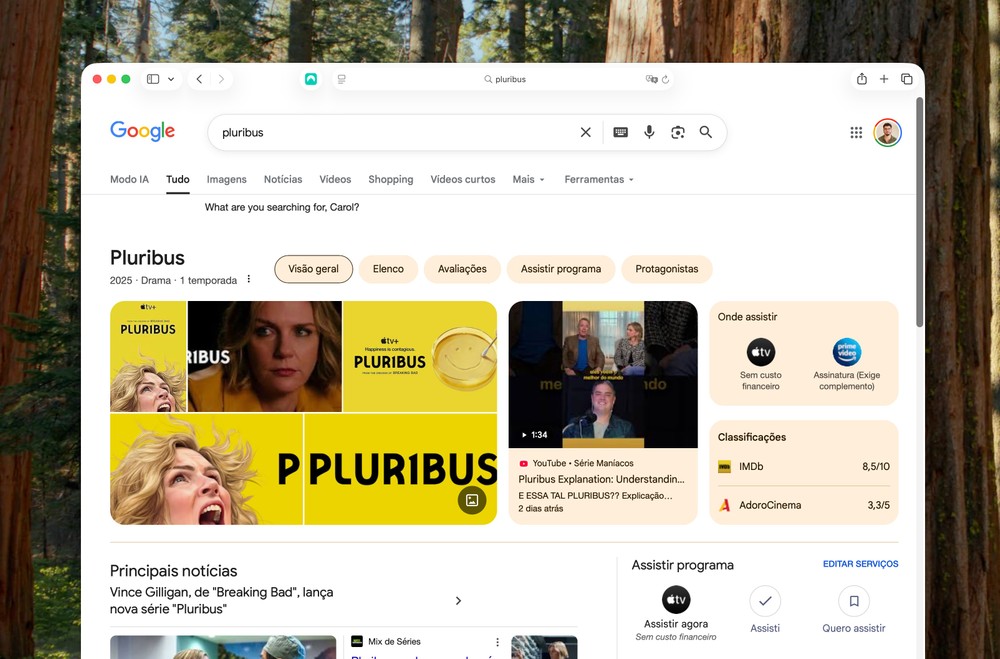Open the Ferramentas dropdown
Screen dimensions: 1000x659
point(599,180)
